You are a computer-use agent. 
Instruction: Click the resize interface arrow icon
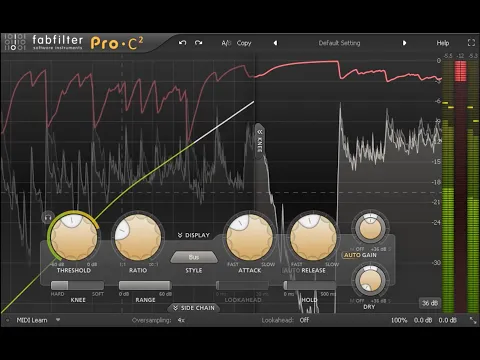pos(473,320)
